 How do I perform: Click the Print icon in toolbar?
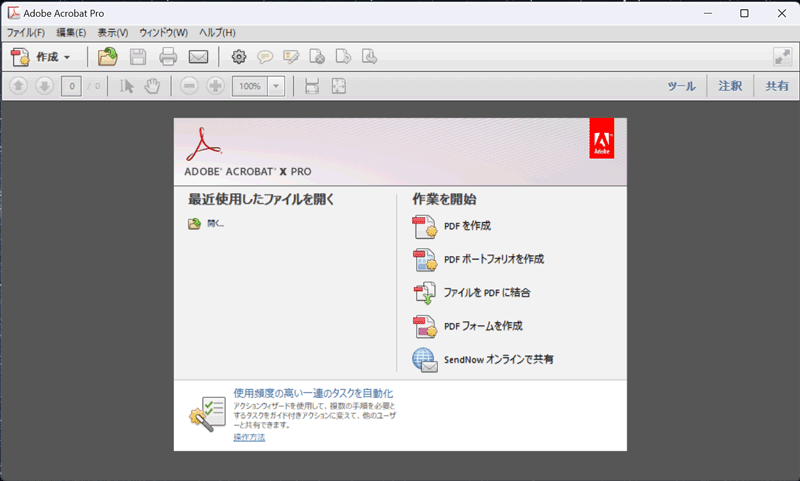[x=168, y=57]
